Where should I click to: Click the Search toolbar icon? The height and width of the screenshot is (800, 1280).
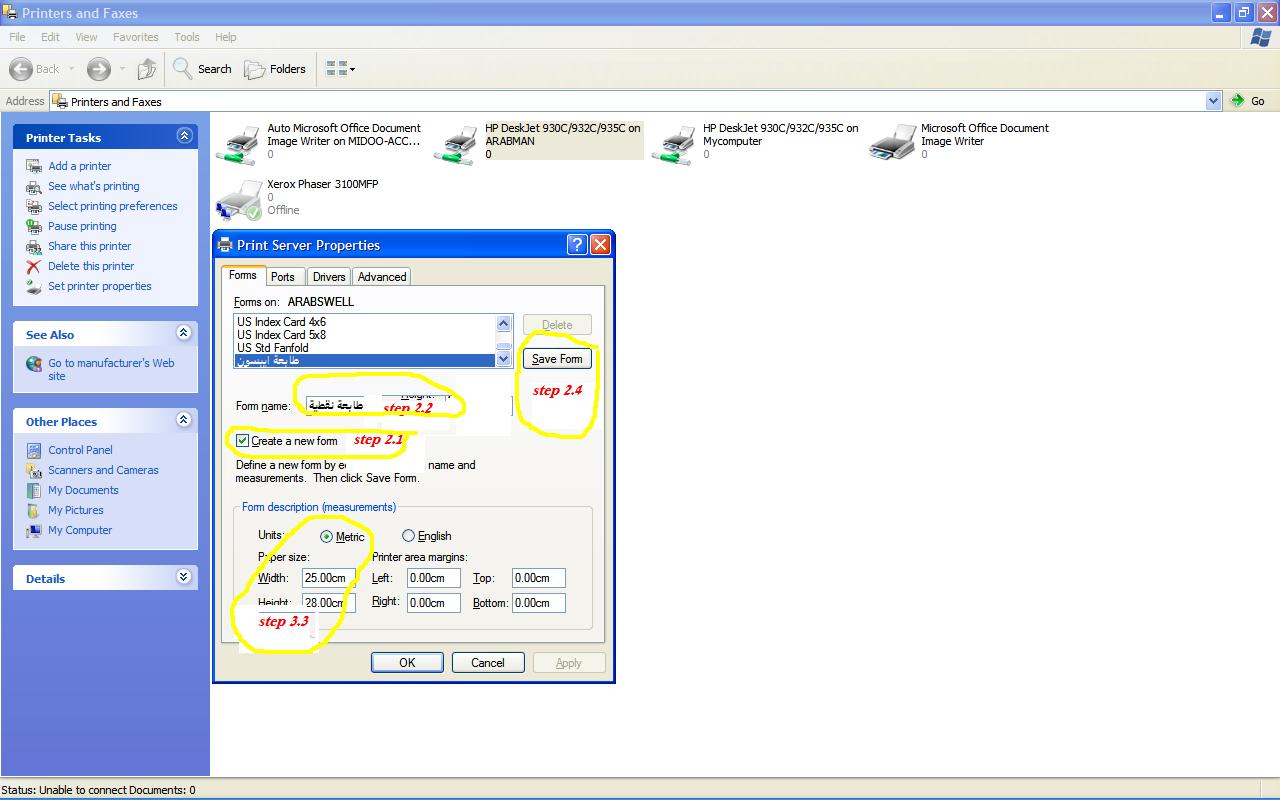[x=183, y=69]
